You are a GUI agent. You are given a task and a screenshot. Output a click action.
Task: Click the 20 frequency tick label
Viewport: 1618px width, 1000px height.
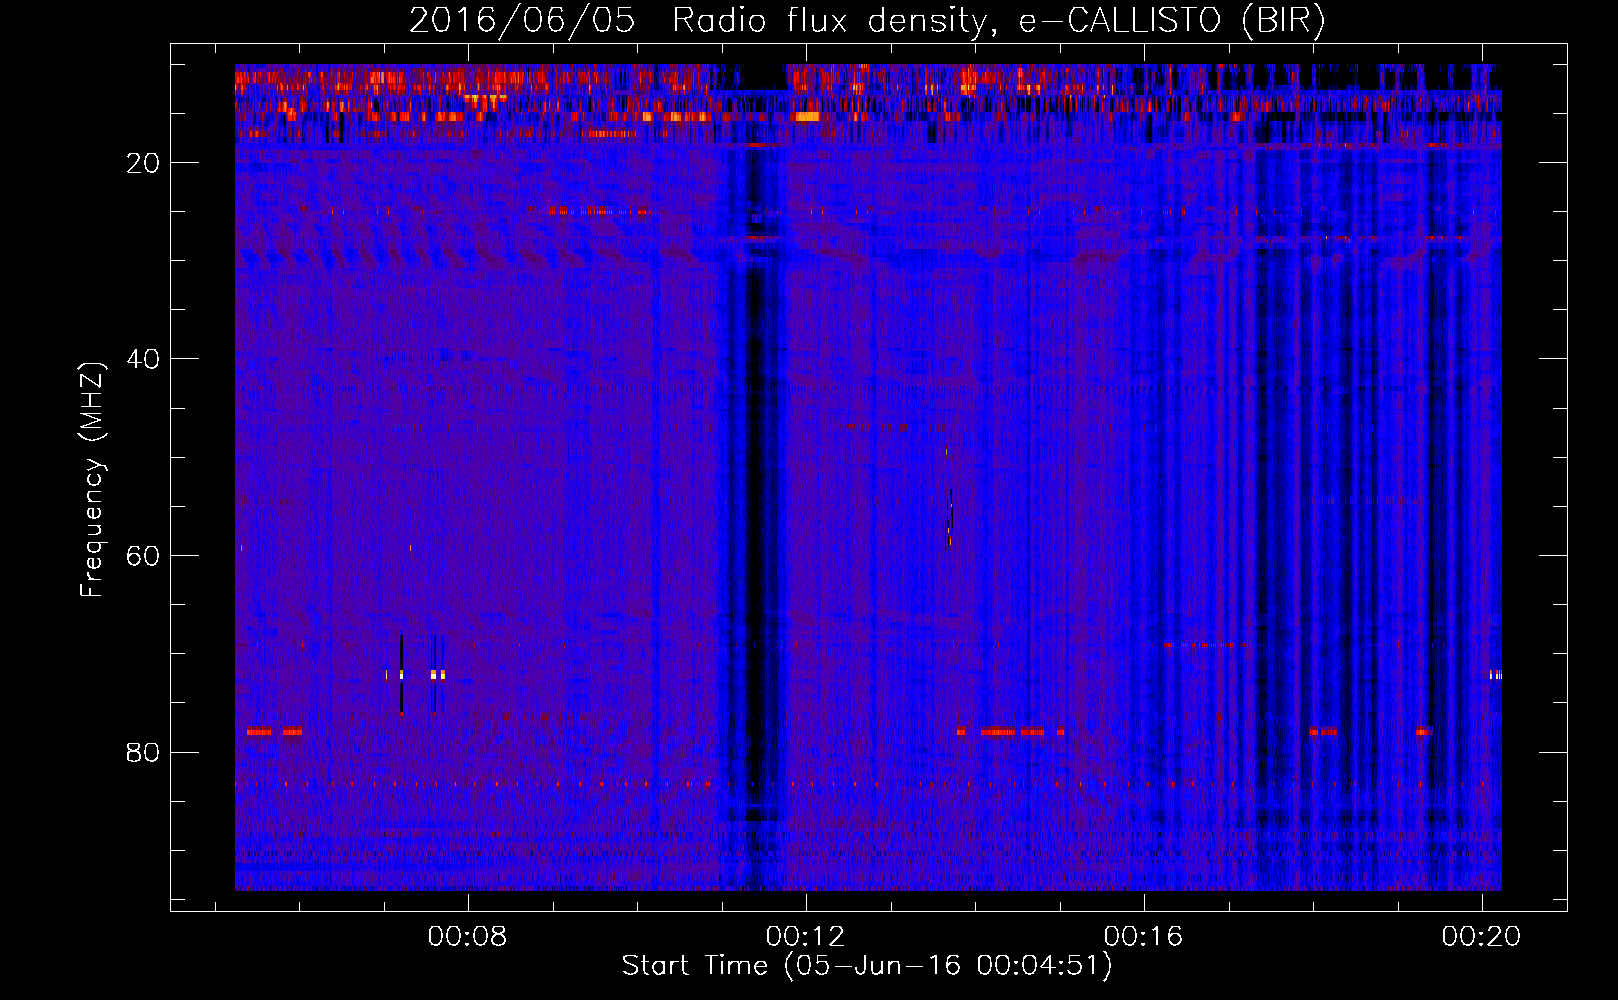coord(144,163)
